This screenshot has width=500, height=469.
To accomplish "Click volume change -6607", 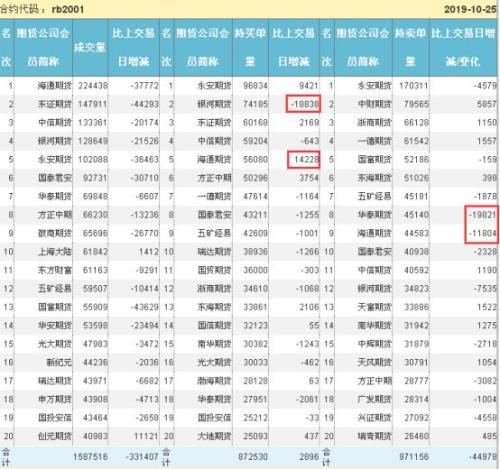I will [x=147, y=196].
